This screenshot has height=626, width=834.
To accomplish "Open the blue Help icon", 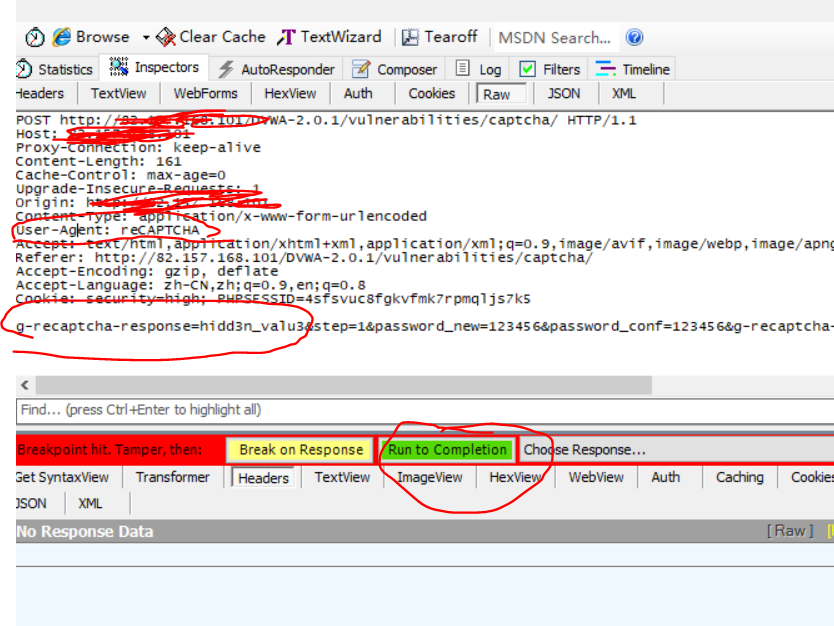I will (634, 37).
